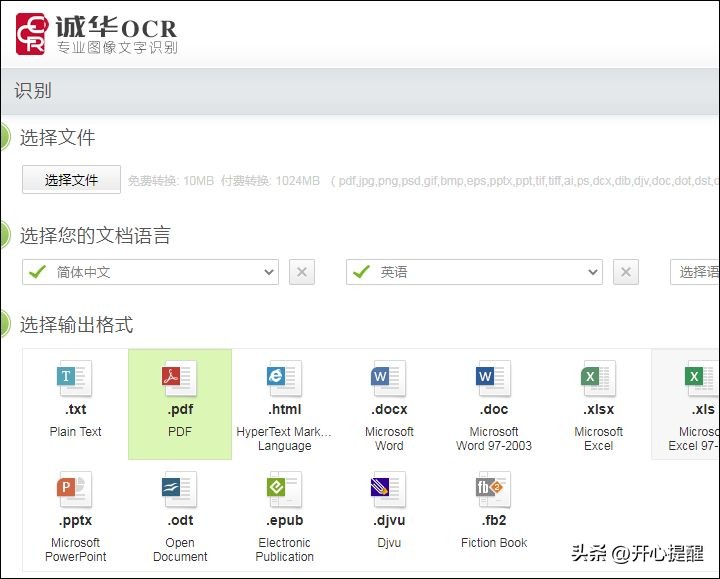Click the 'Electronic Publication' label
720x579 pixels.
click(284, 550)
